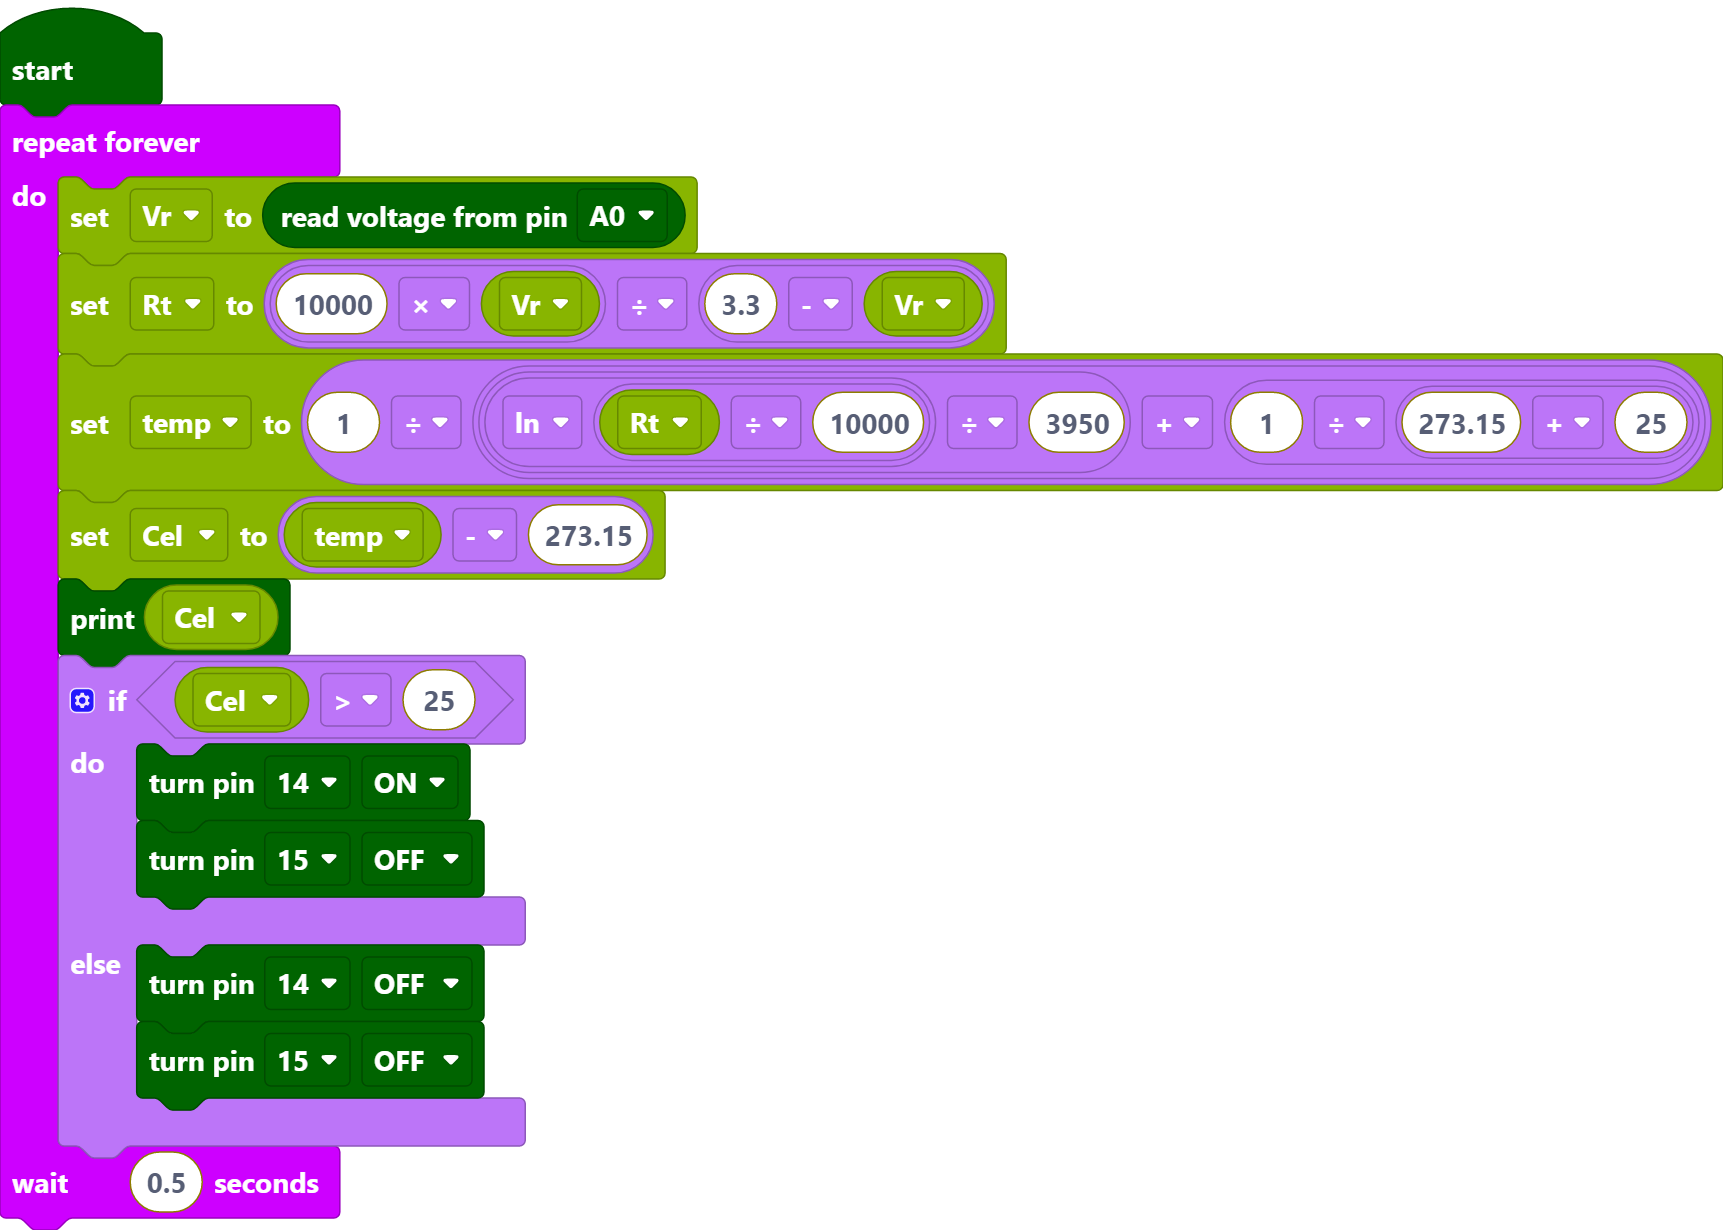This screenshot has height=1230, width=1723.
Task: Open the Cel dropdown in print block
Action: 210,618
